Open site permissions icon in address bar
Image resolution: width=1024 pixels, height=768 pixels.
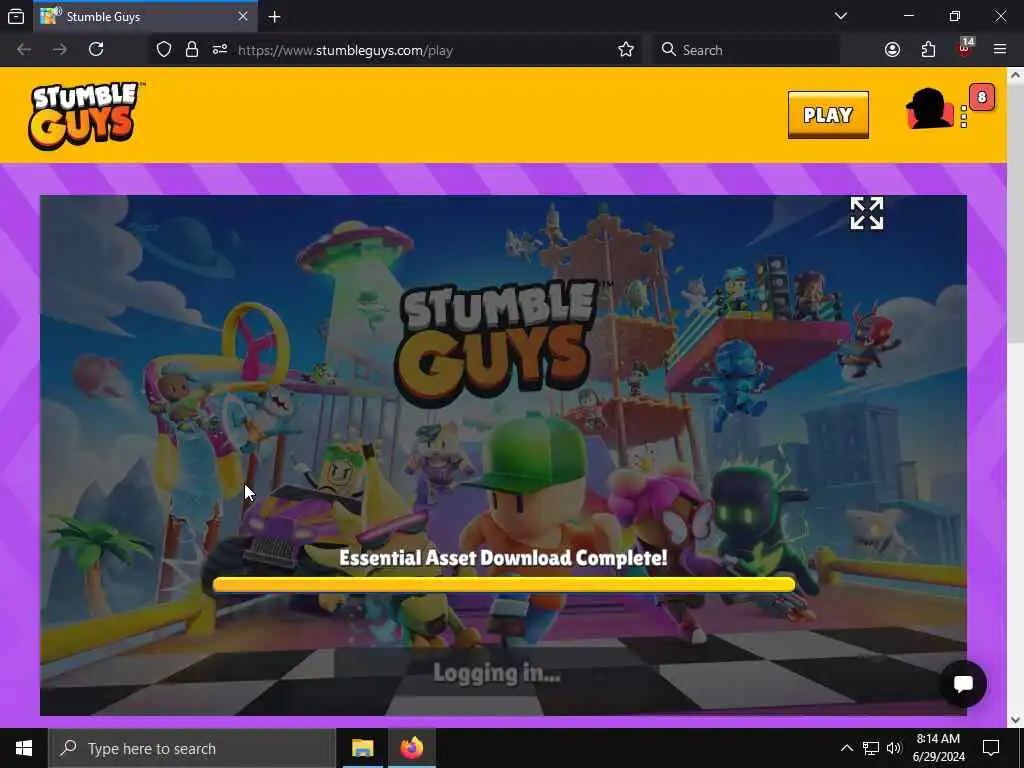pyautogui.click(x=219, y=50)
